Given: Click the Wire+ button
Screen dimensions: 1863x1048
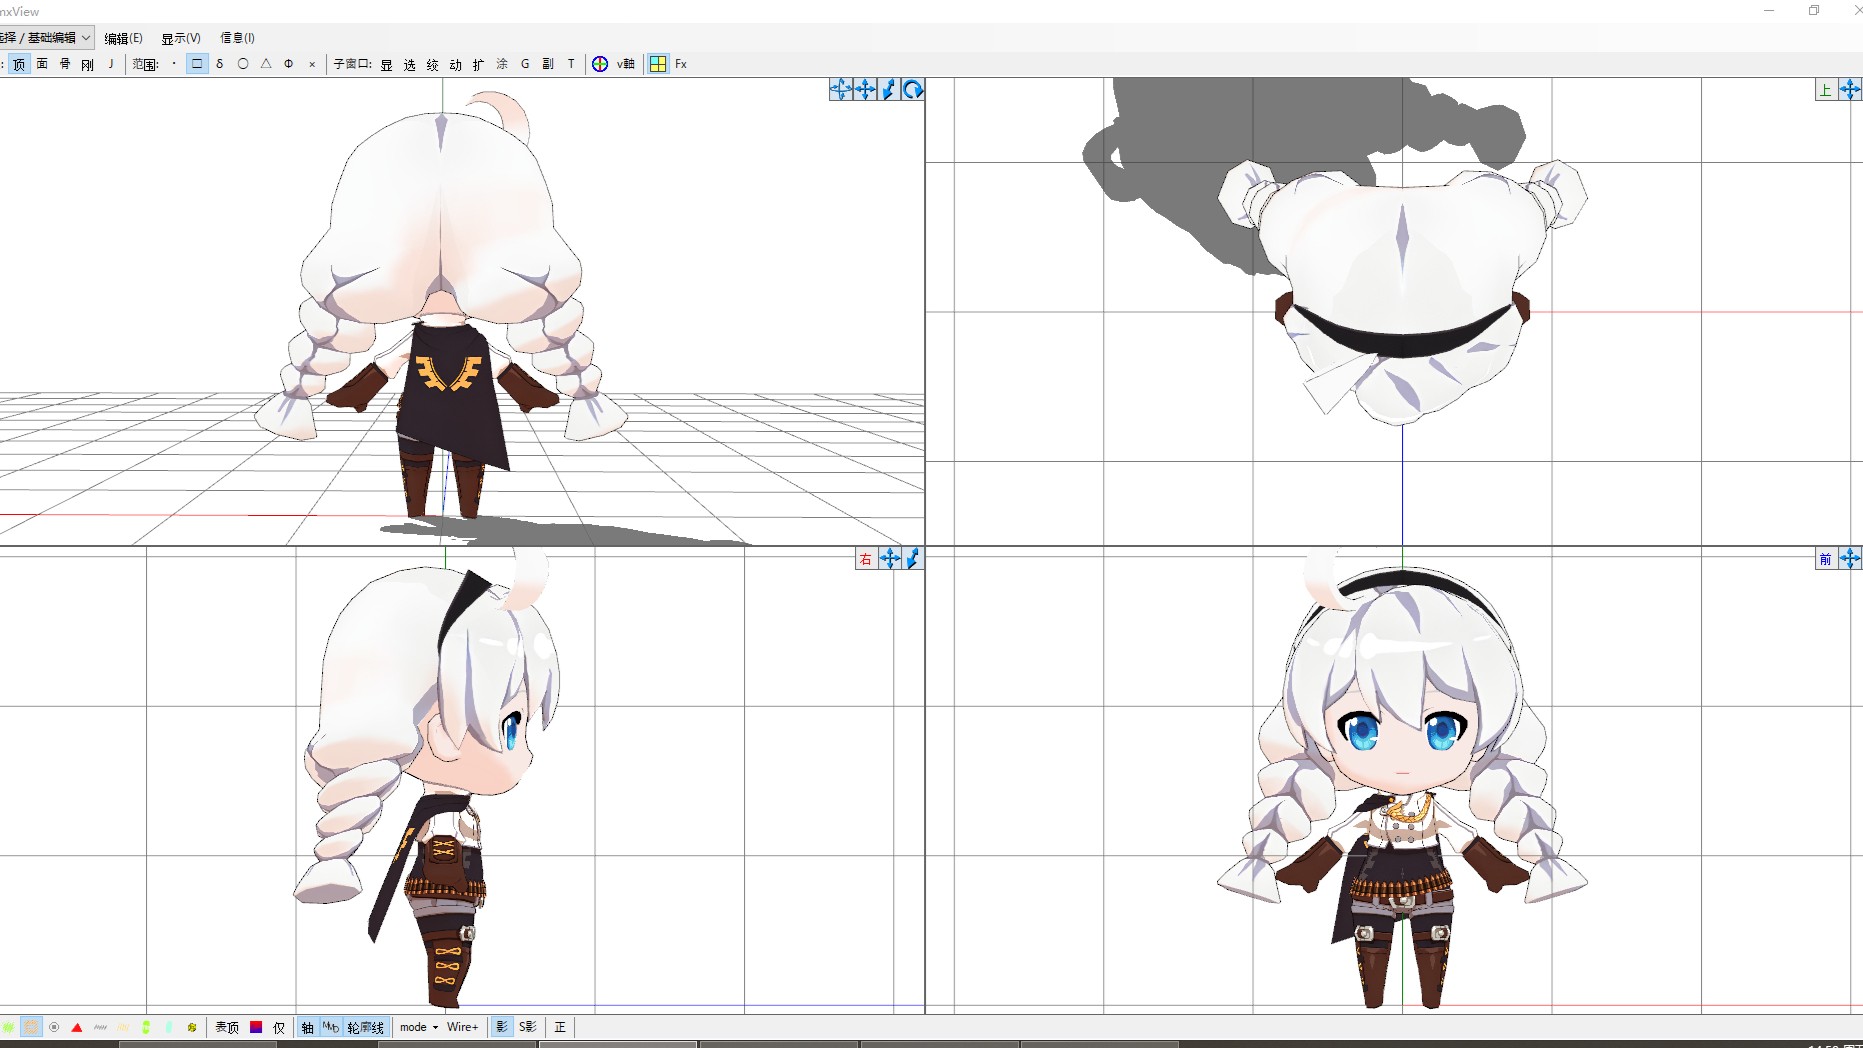Looking at the screenshot, I should (462, 1027).
